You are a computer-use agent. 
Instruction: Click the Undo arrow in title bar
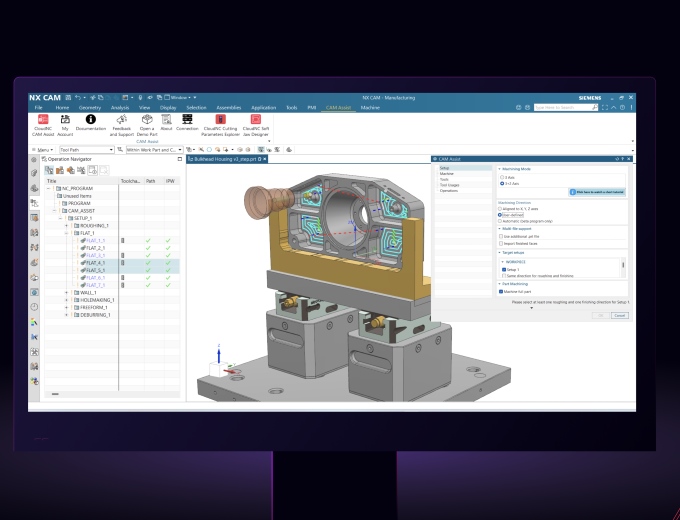[x=78, y=98]
